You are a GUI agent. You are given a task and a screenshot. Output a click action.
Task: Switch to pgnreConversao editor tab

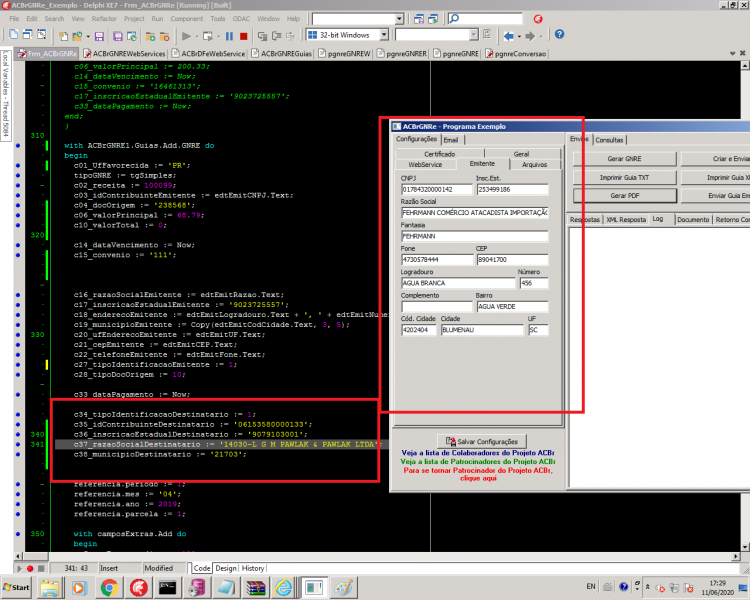pos(516,54)
